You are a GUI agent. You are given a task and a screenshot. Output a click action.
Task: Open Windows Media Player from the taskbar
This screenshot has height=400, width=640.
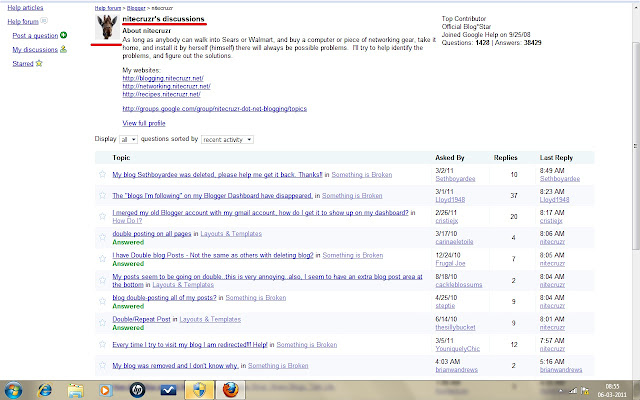coord(106,391)
